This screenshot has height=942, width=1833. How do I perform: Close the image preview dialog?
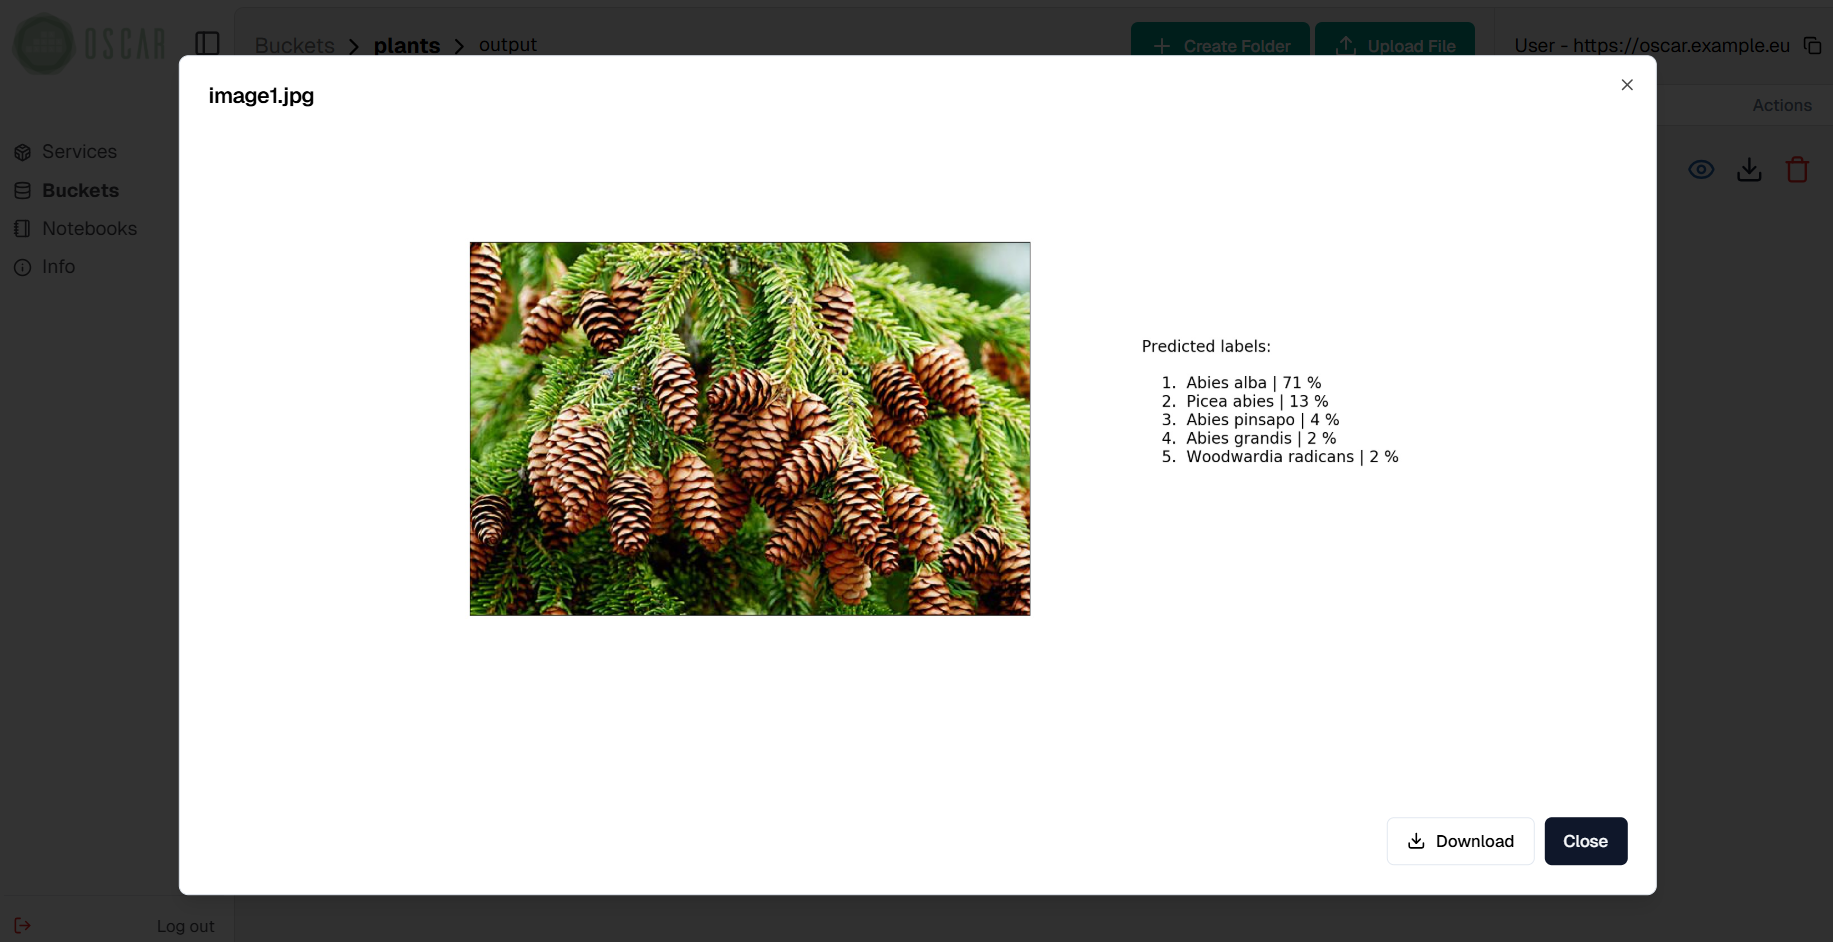(1585, 841)
